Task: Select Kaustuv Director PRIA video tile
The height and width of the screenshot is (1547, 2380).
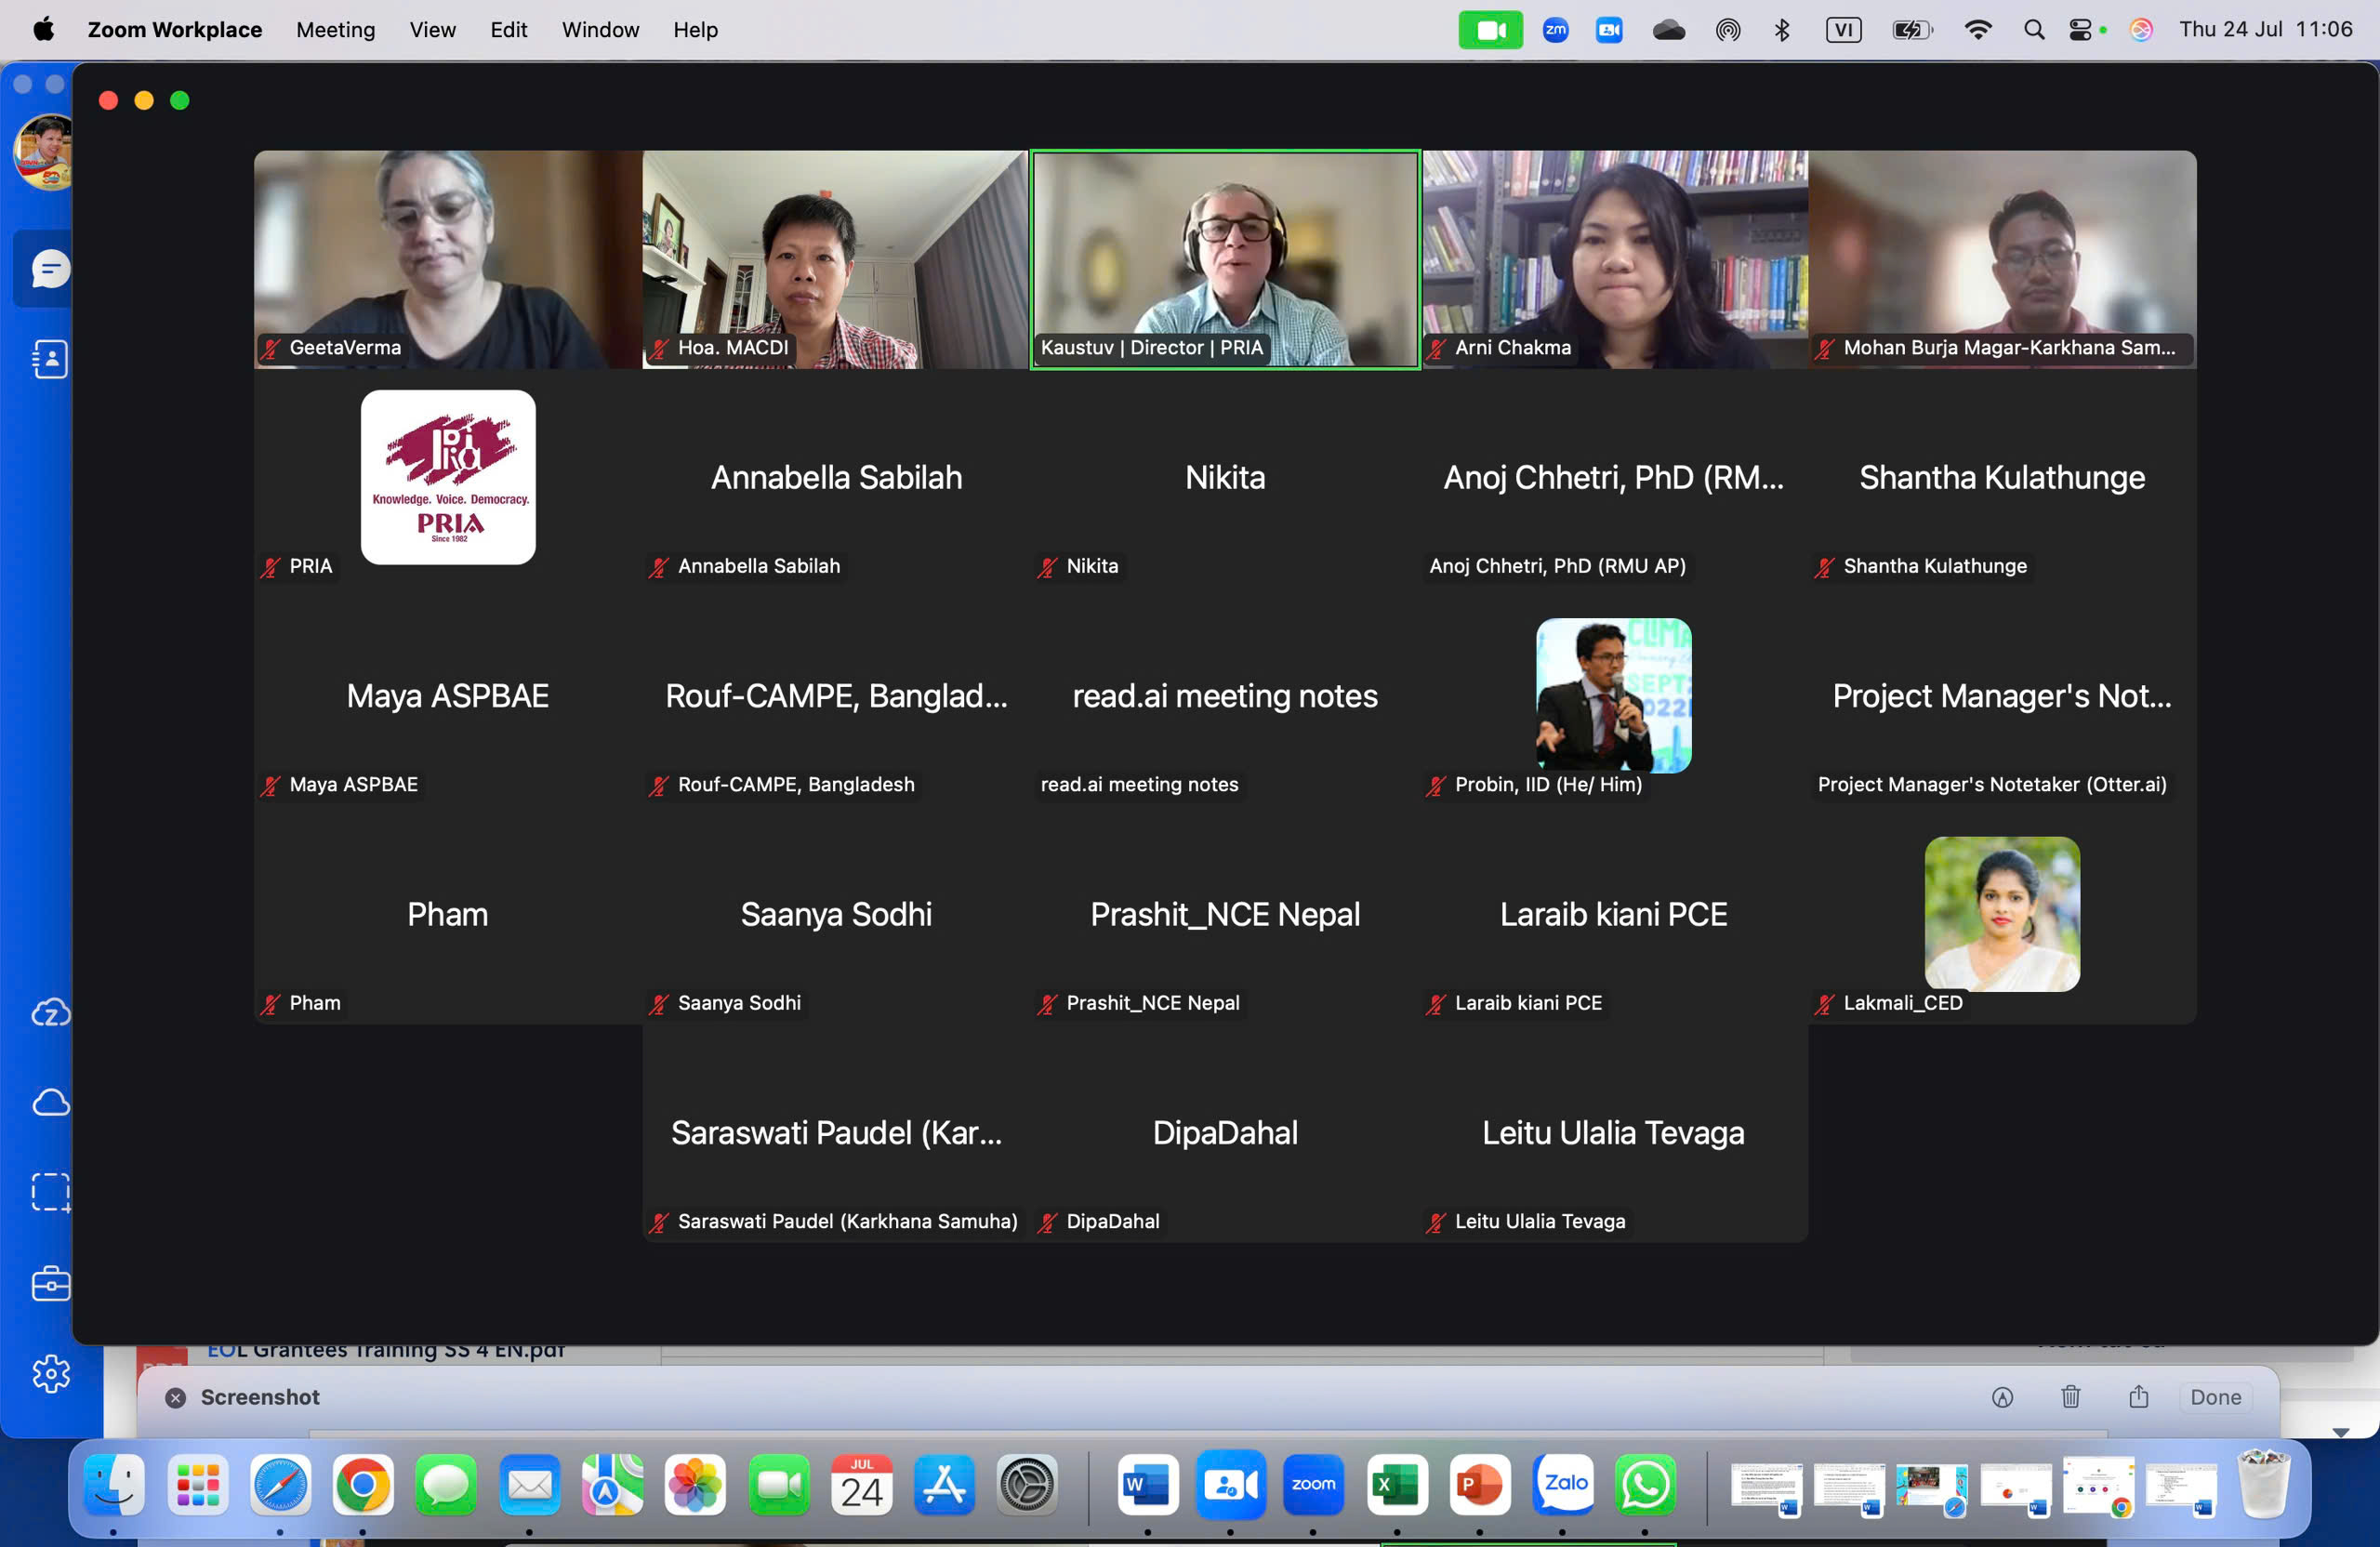Action: (x=1225, y=260)
